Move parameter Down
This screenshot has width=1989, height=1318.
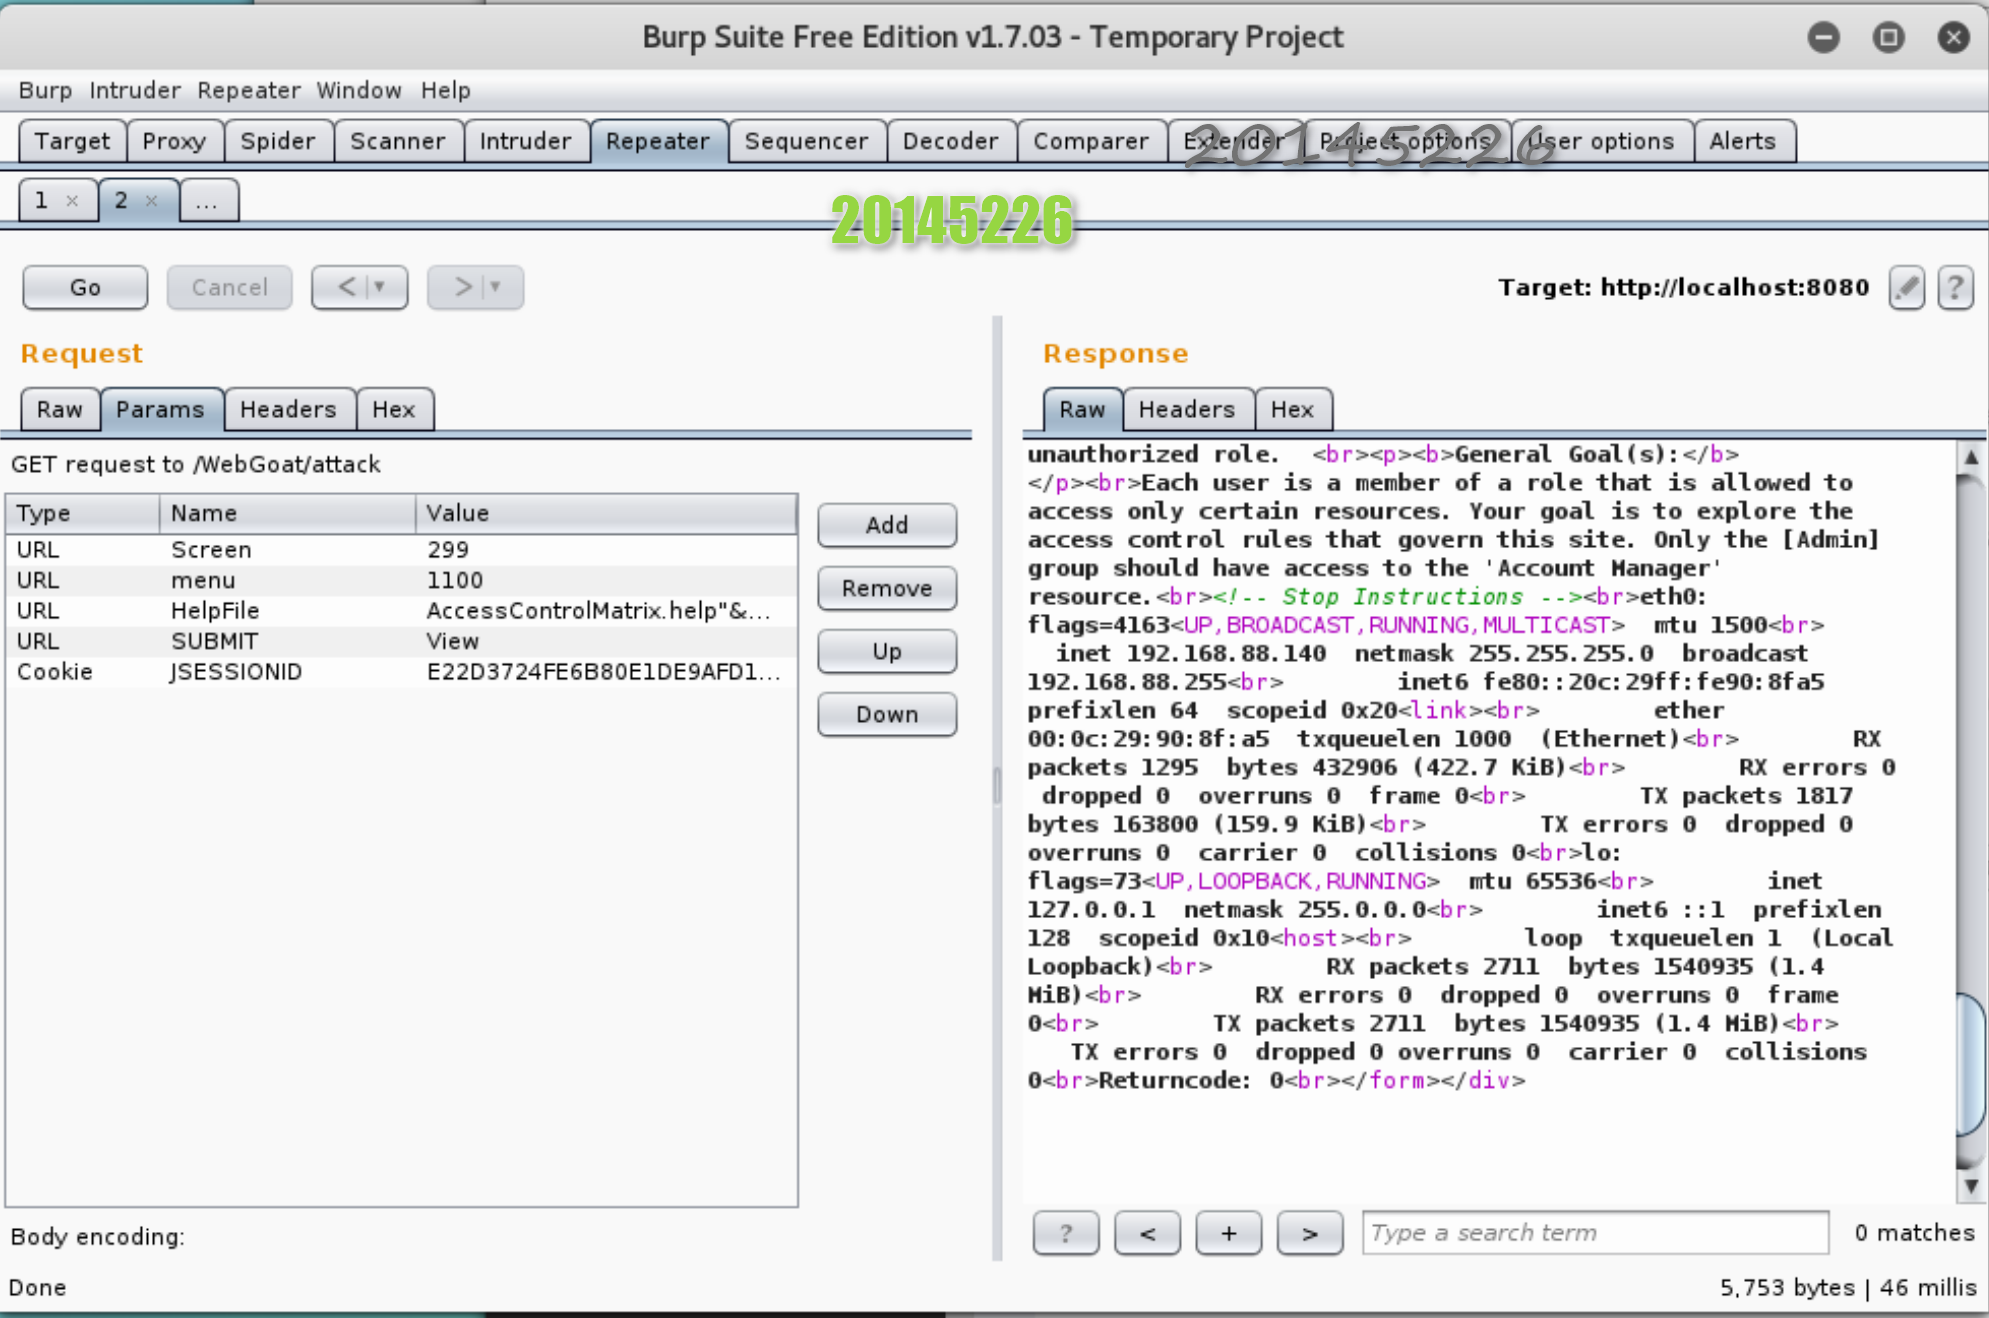coord(886,714)
